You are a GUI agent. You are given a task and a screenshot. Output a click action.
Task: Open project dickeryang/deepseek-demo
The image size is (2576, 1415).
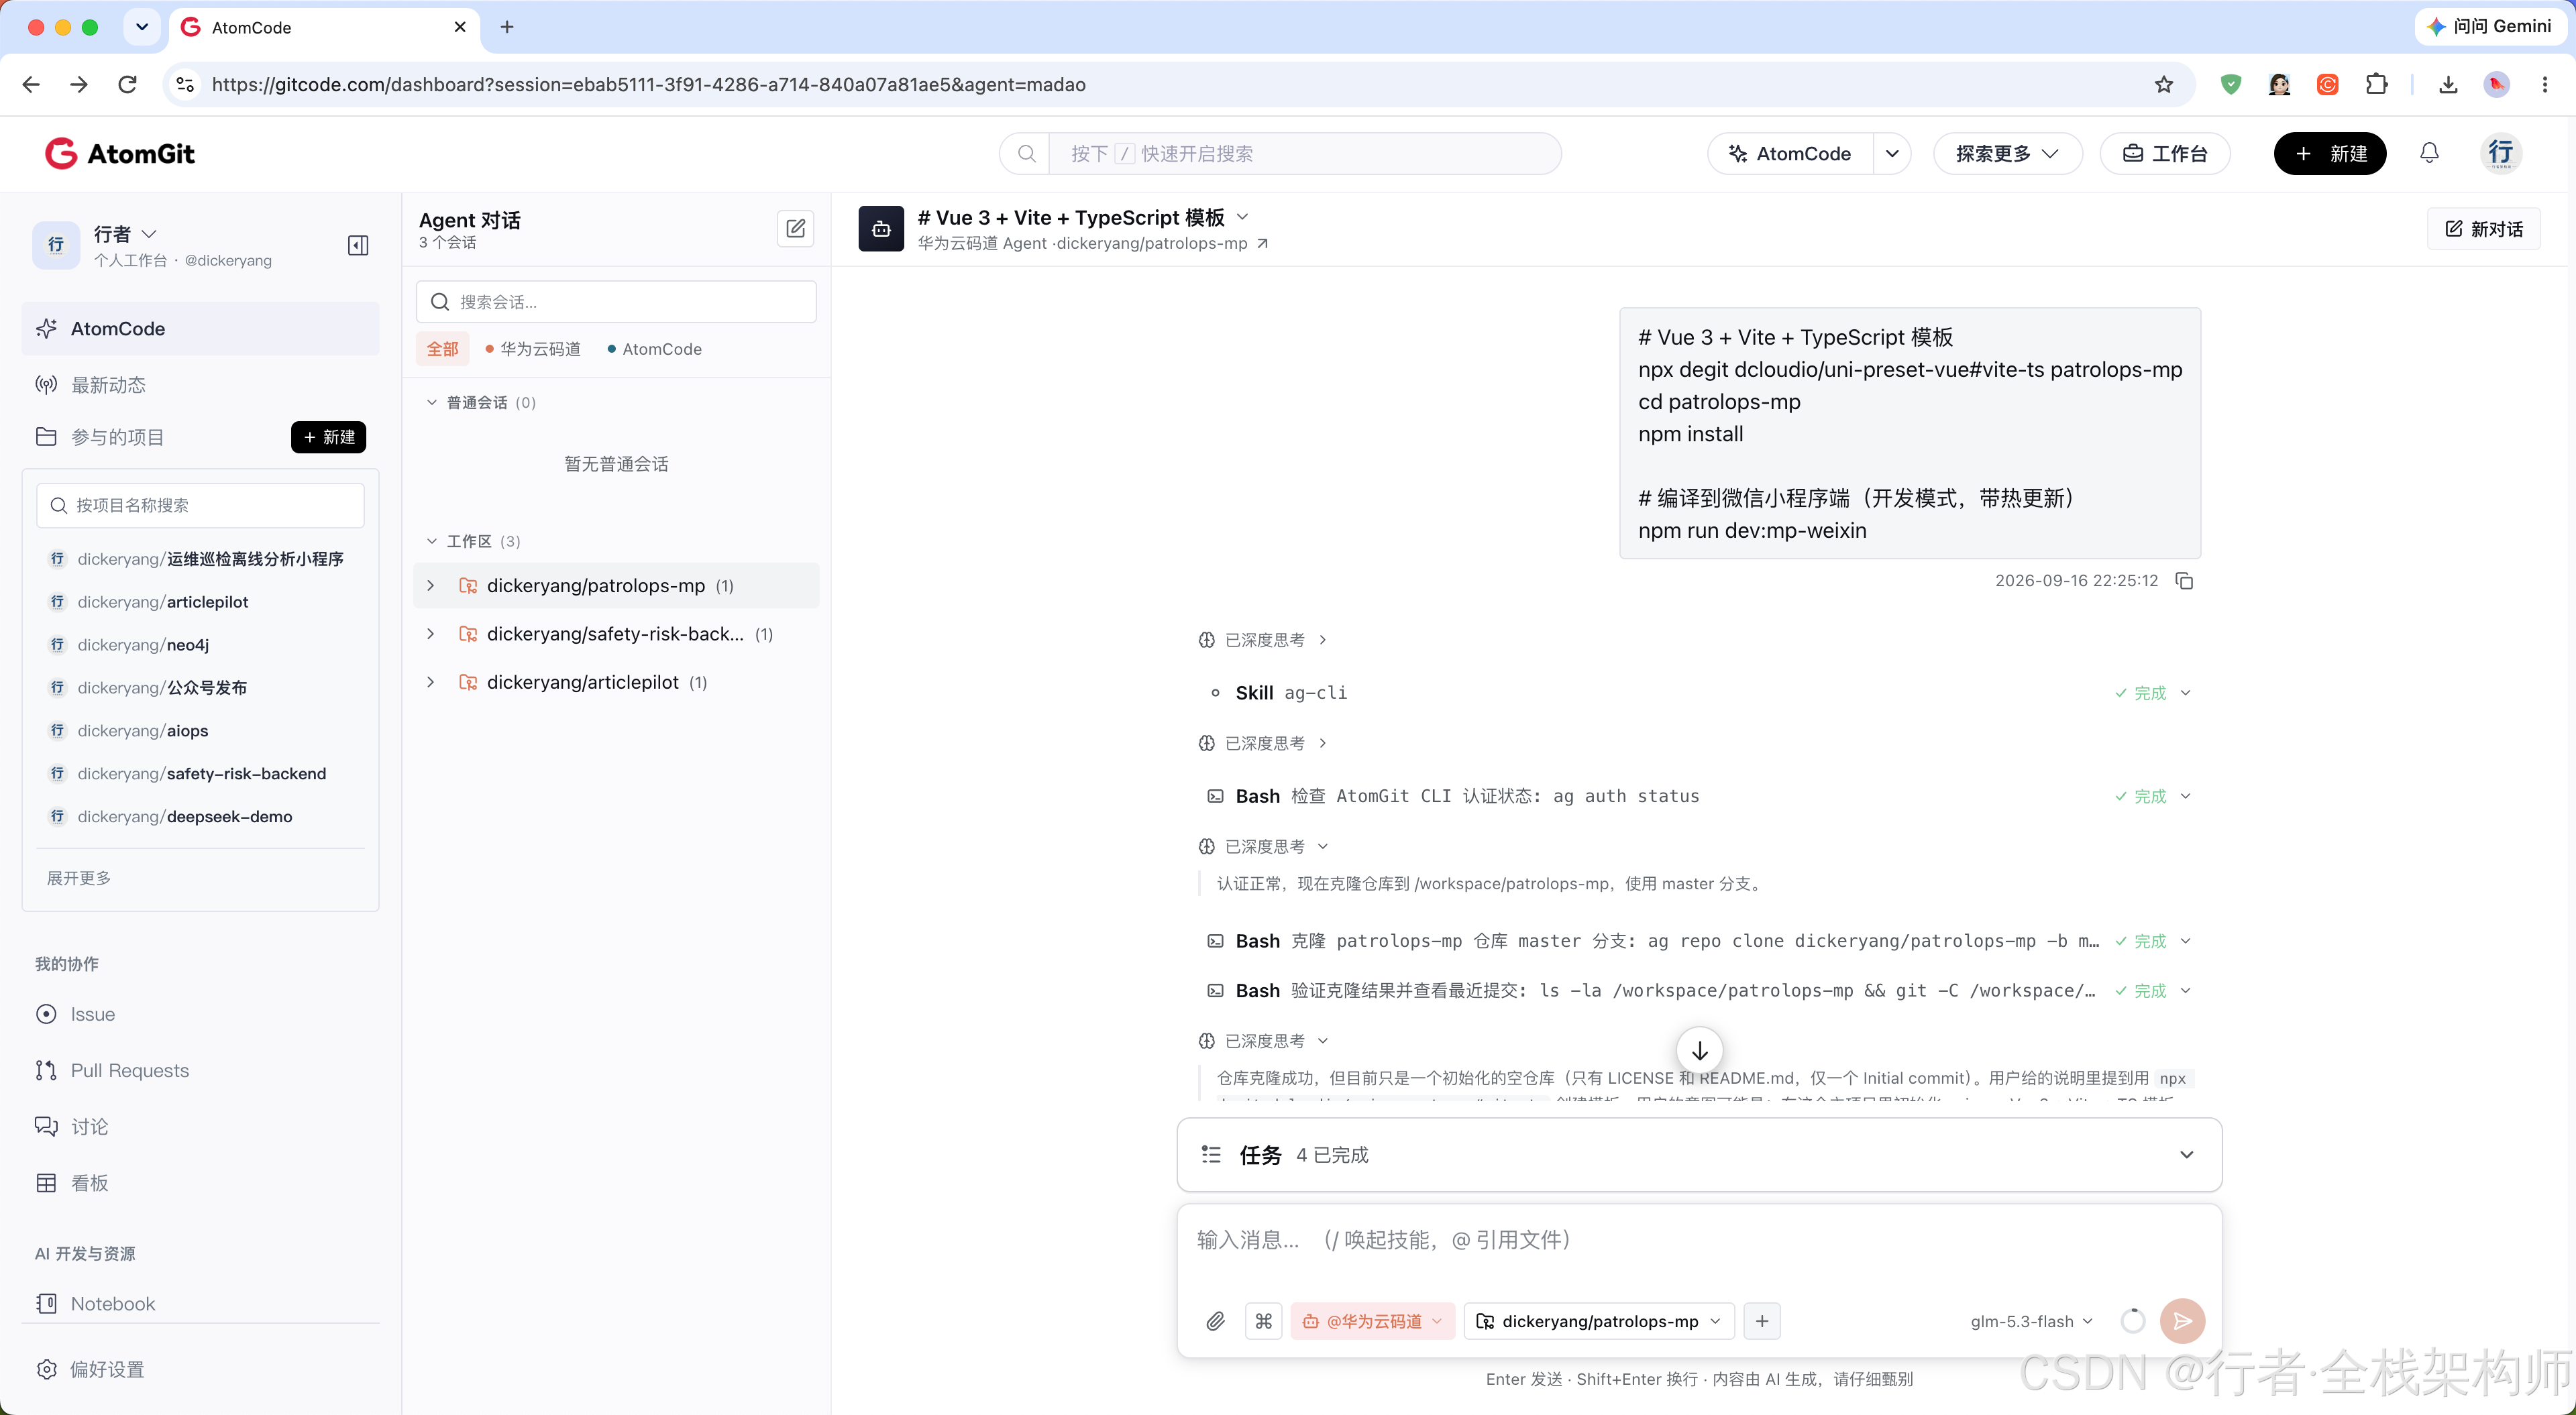point(185,816)
